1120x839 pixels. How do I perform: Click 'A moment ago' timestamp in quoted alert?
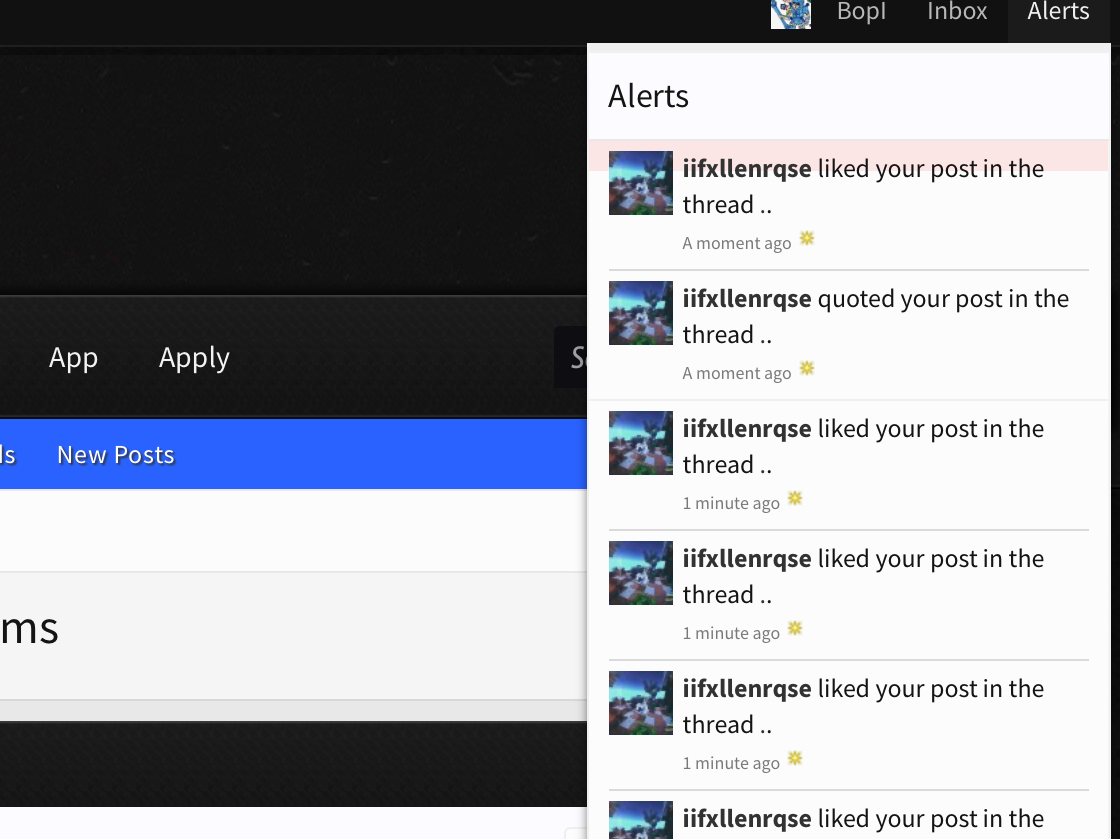point(736,373)
